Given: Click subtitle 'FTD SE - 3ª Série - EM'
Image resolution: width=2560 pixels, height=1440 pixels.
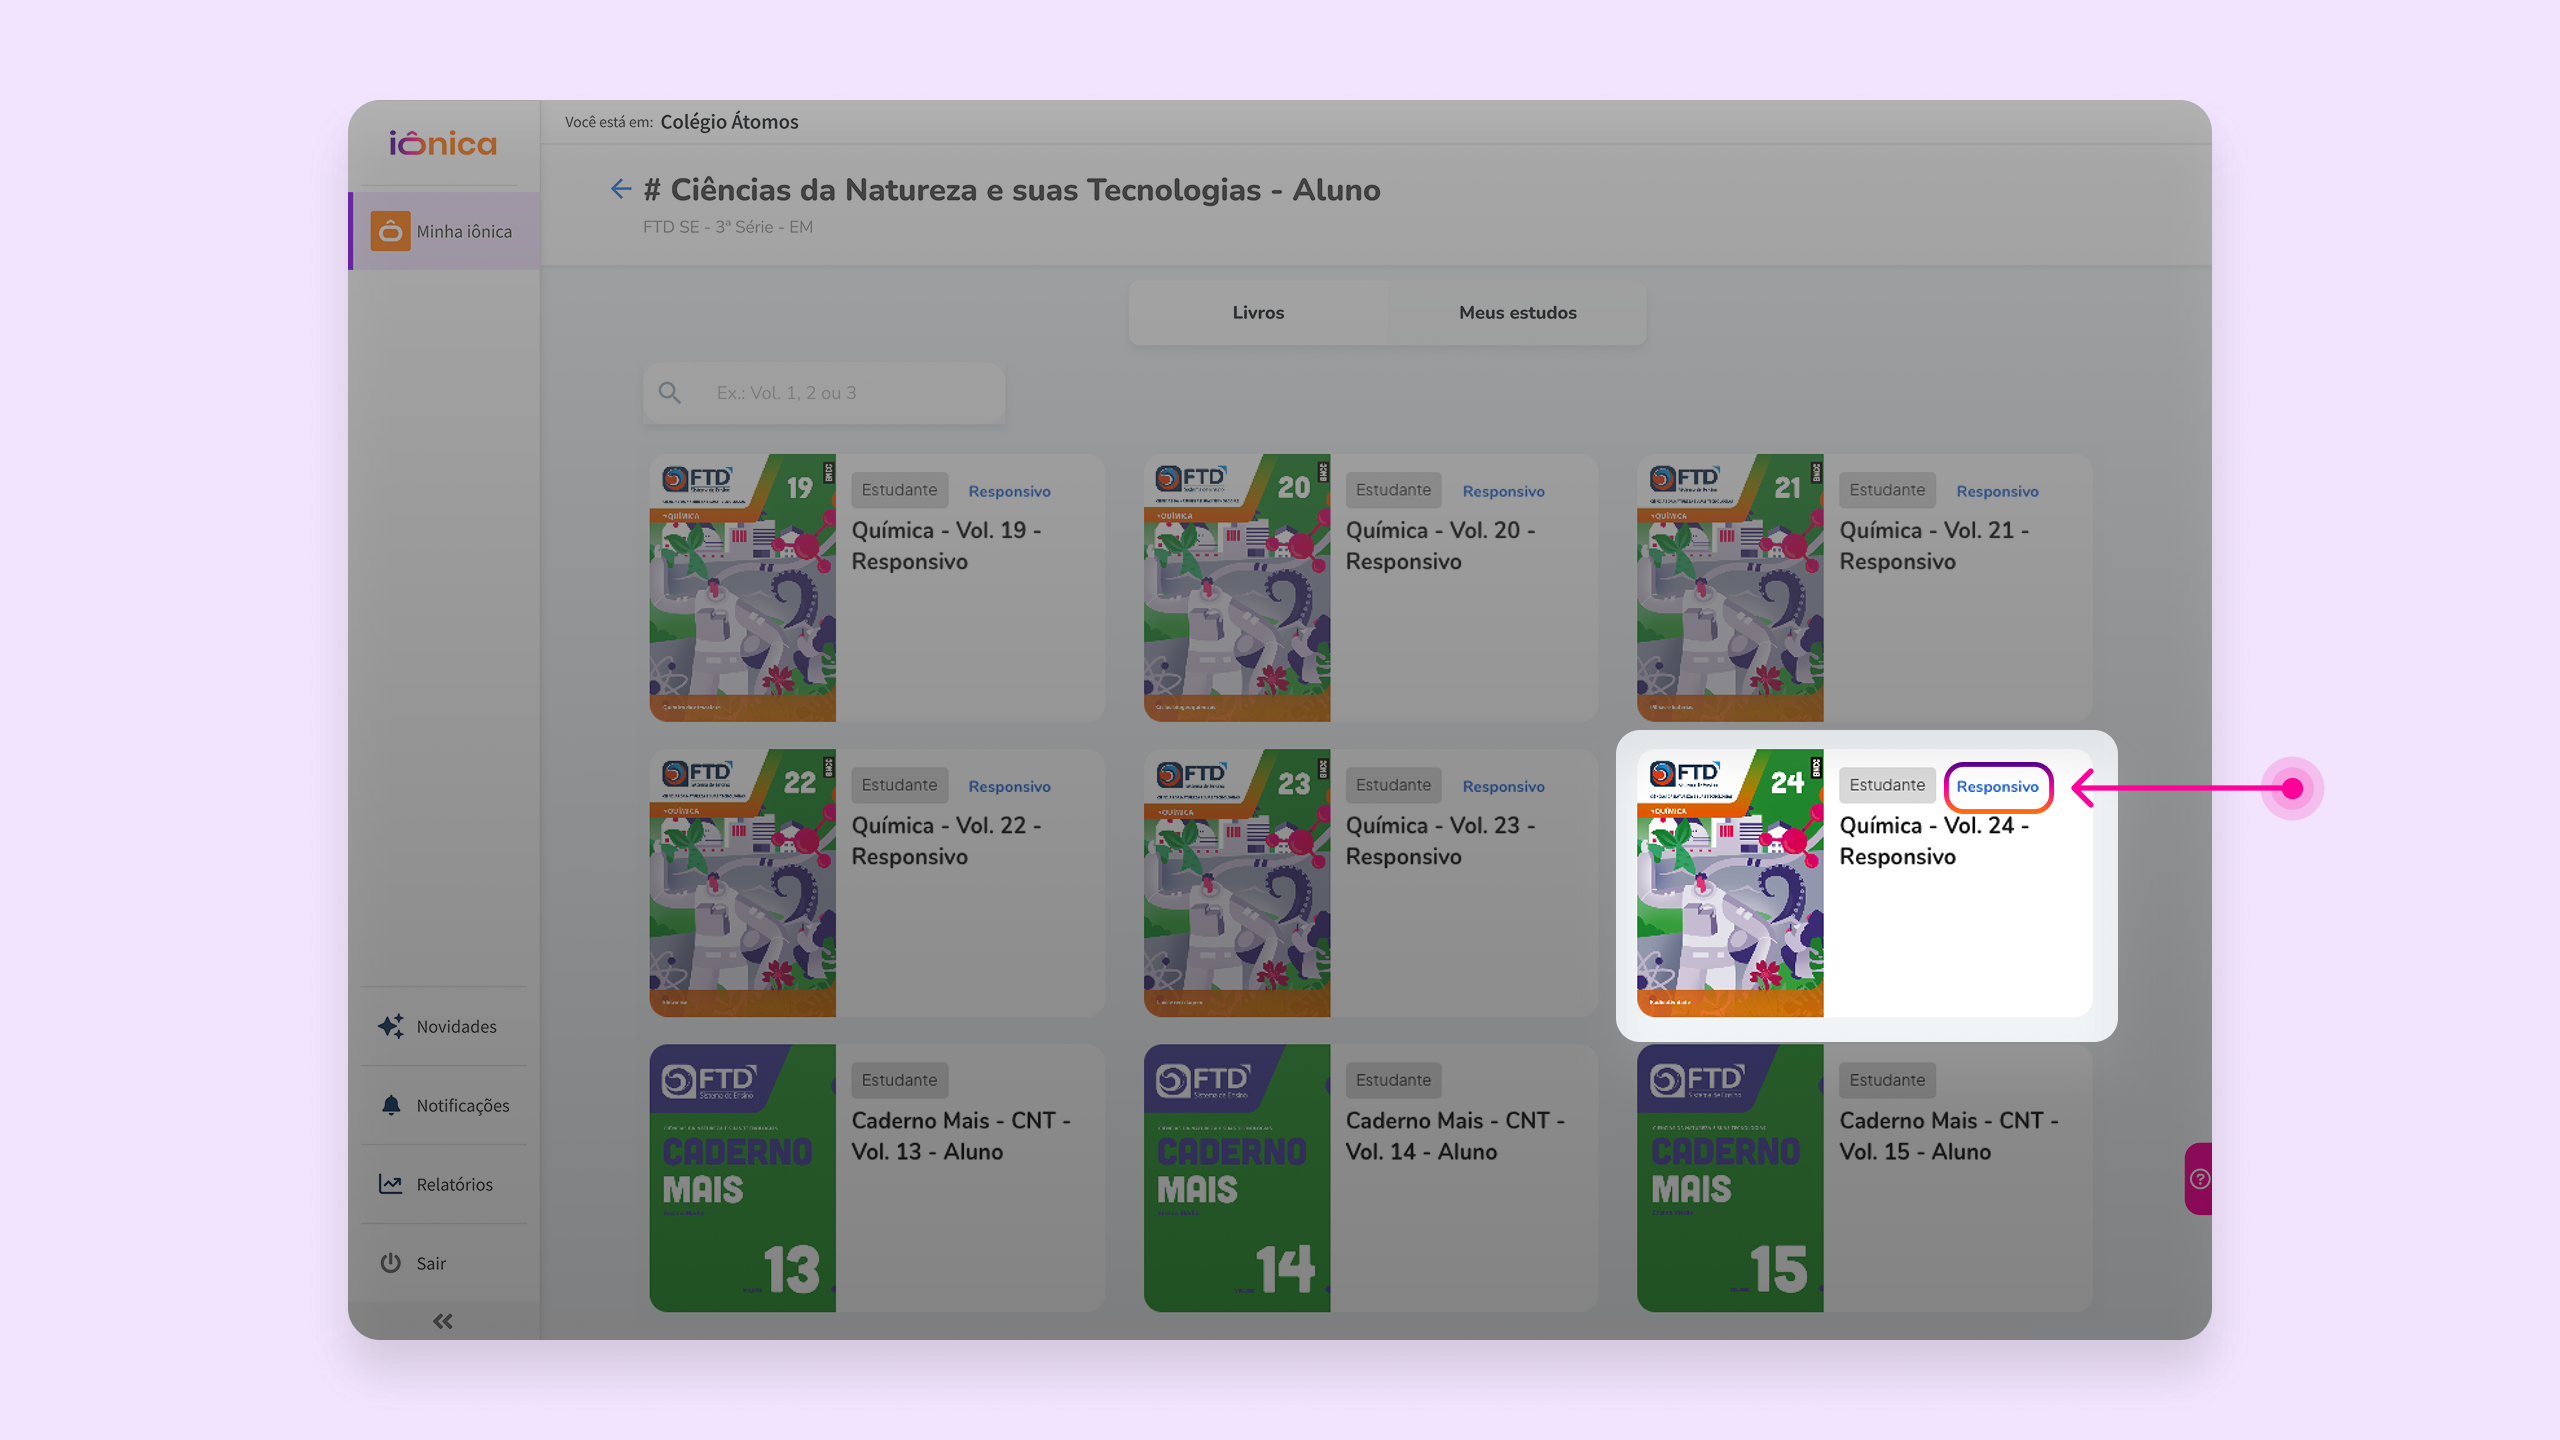Looking at the screenshot, I should 728,227.
